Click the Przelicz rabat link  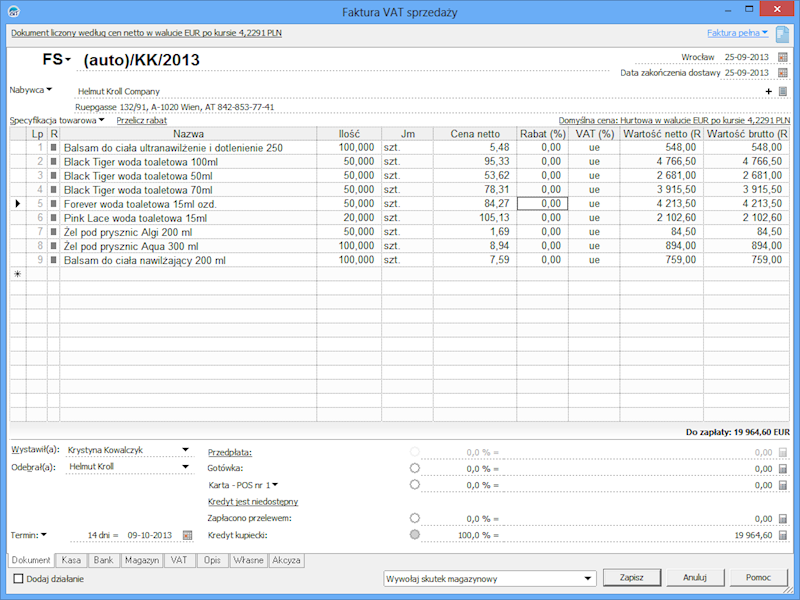pyautogui.click(x=141, y=121)
